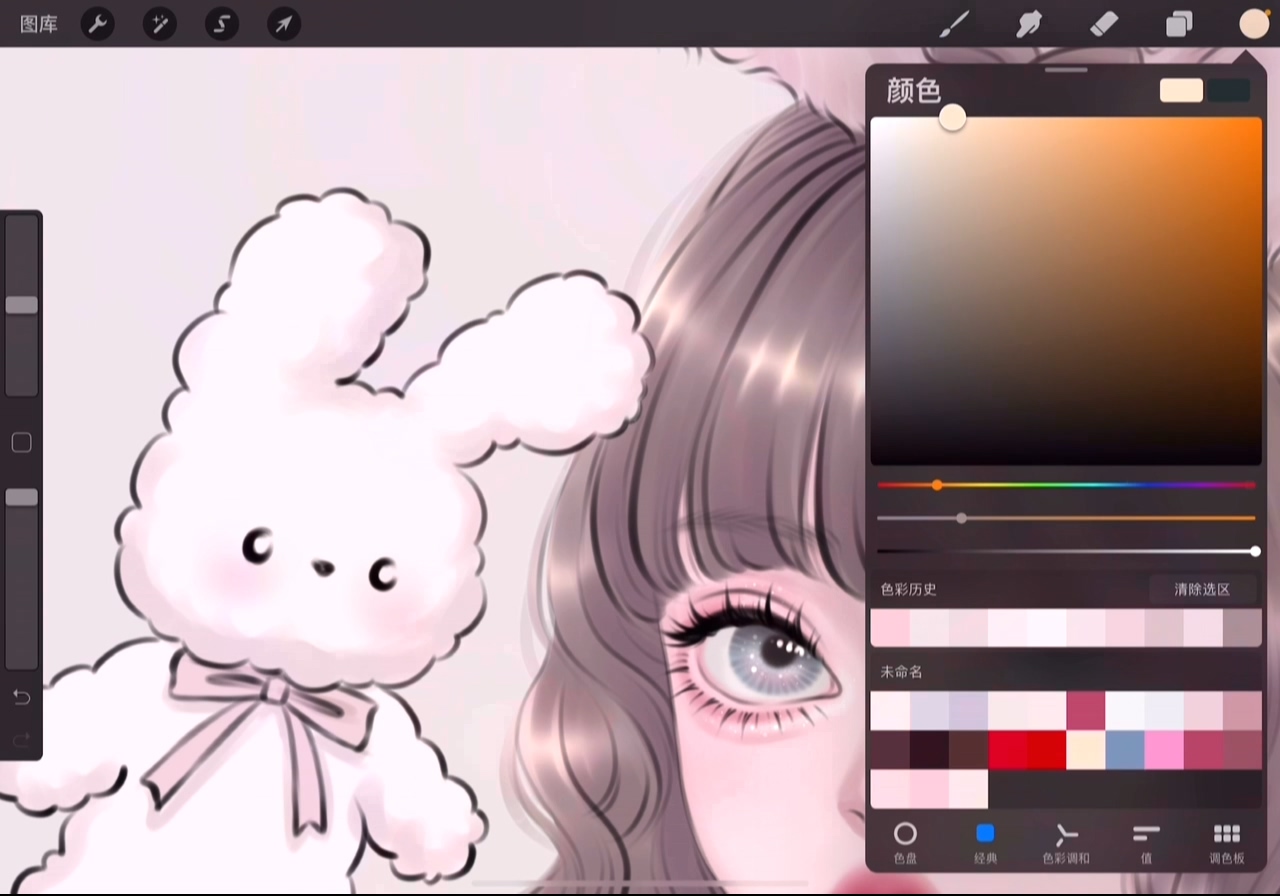Viewport: 1280px width, 896px height.
Task: Select the Smudge finger tool
Action: [1029, 24]
